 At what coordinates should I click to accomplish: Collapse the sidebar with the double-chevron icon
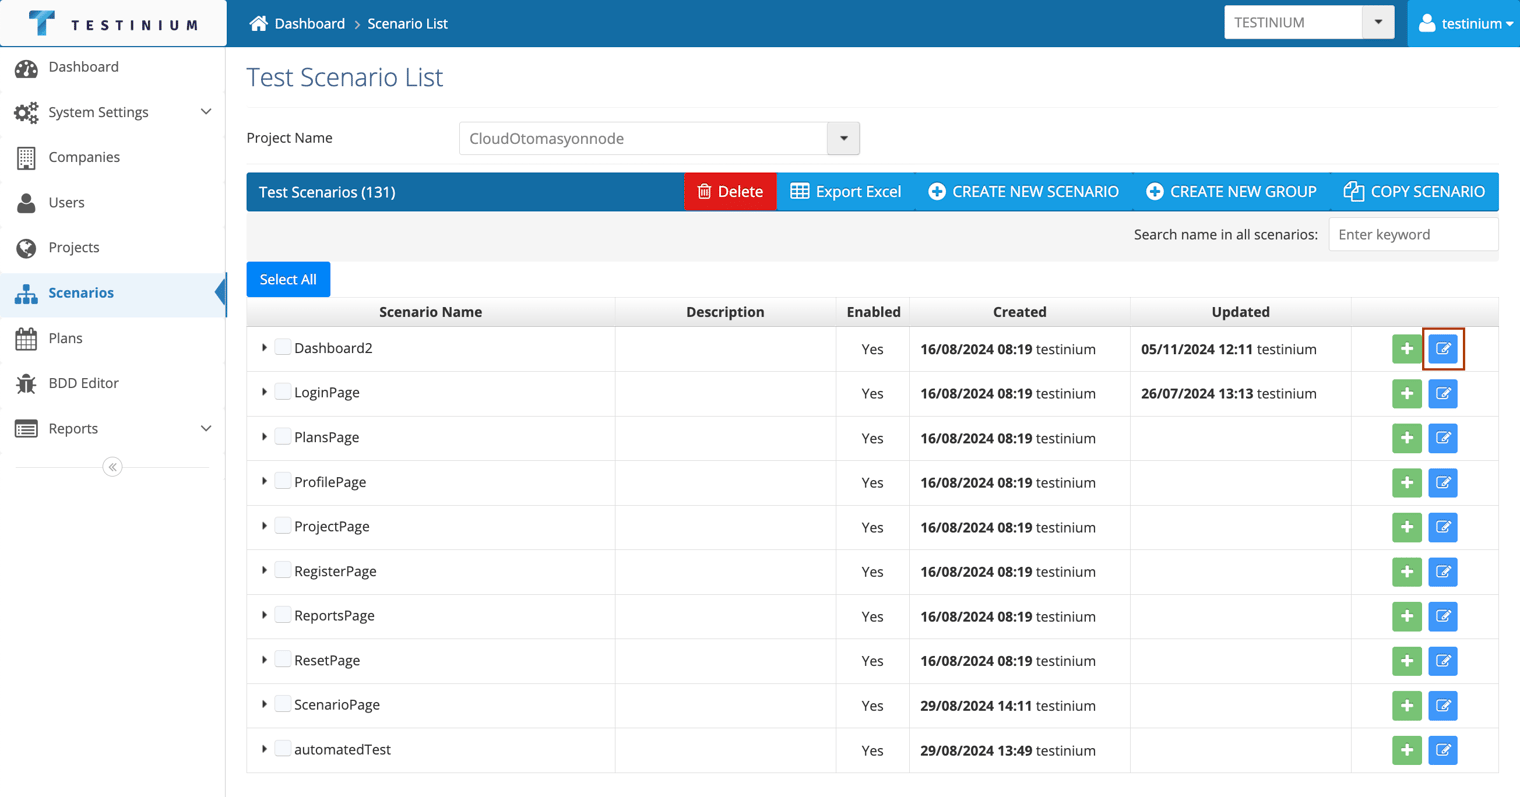point(112,467)
